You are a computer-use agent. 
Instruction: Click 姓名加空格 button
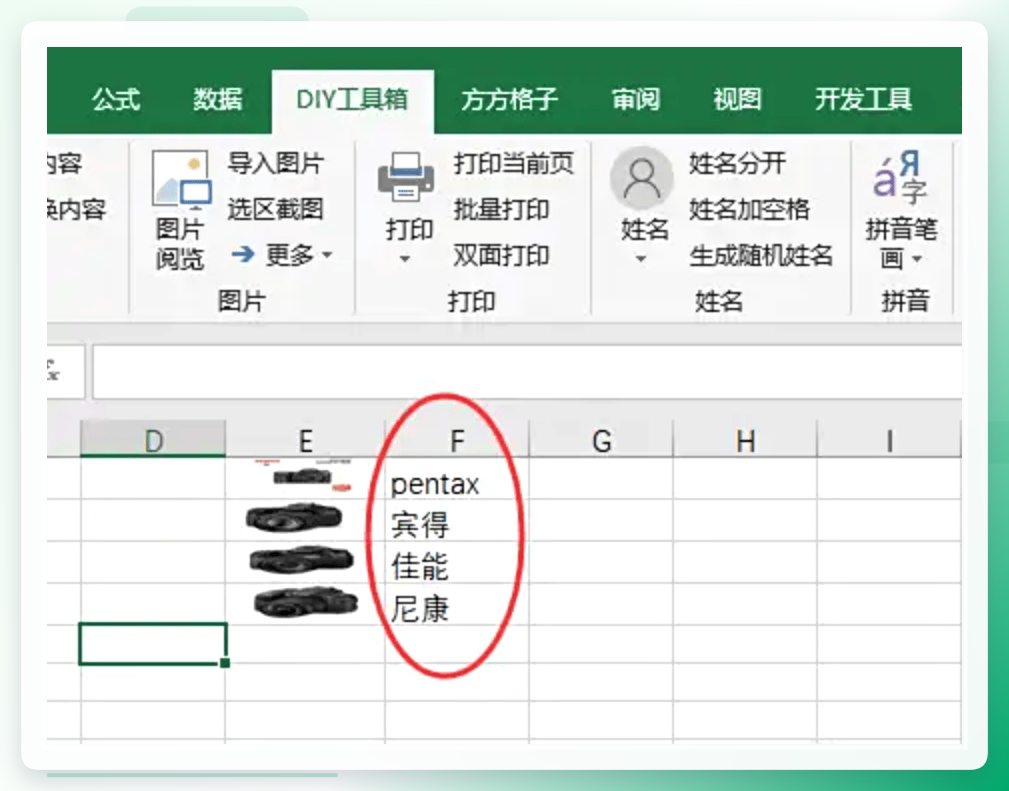coord(749,209)
